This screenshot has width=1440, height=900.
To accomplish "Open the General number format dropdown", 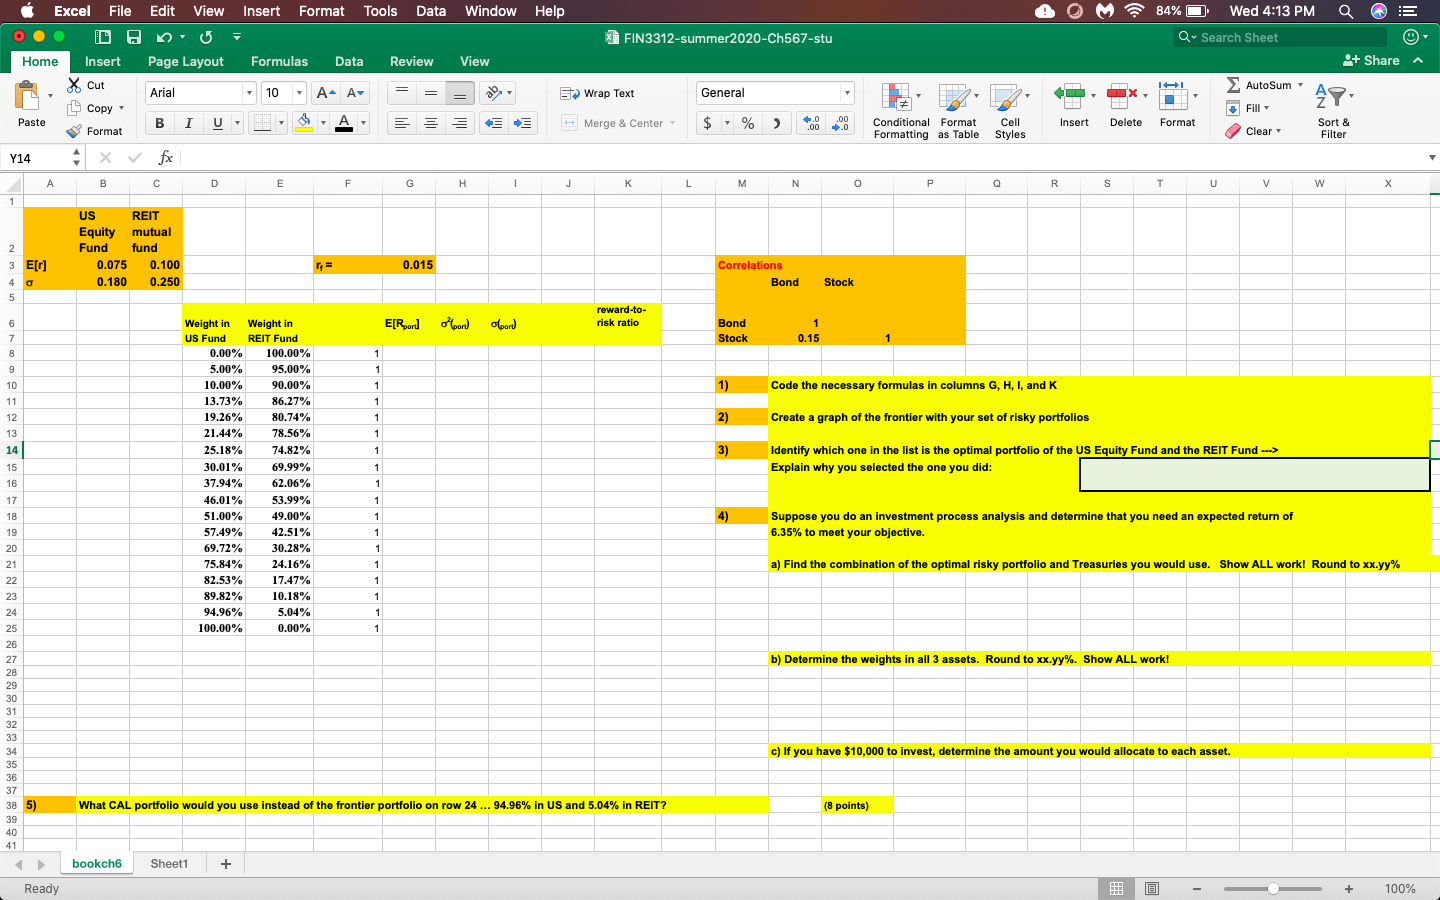I will tap(847, 93).
